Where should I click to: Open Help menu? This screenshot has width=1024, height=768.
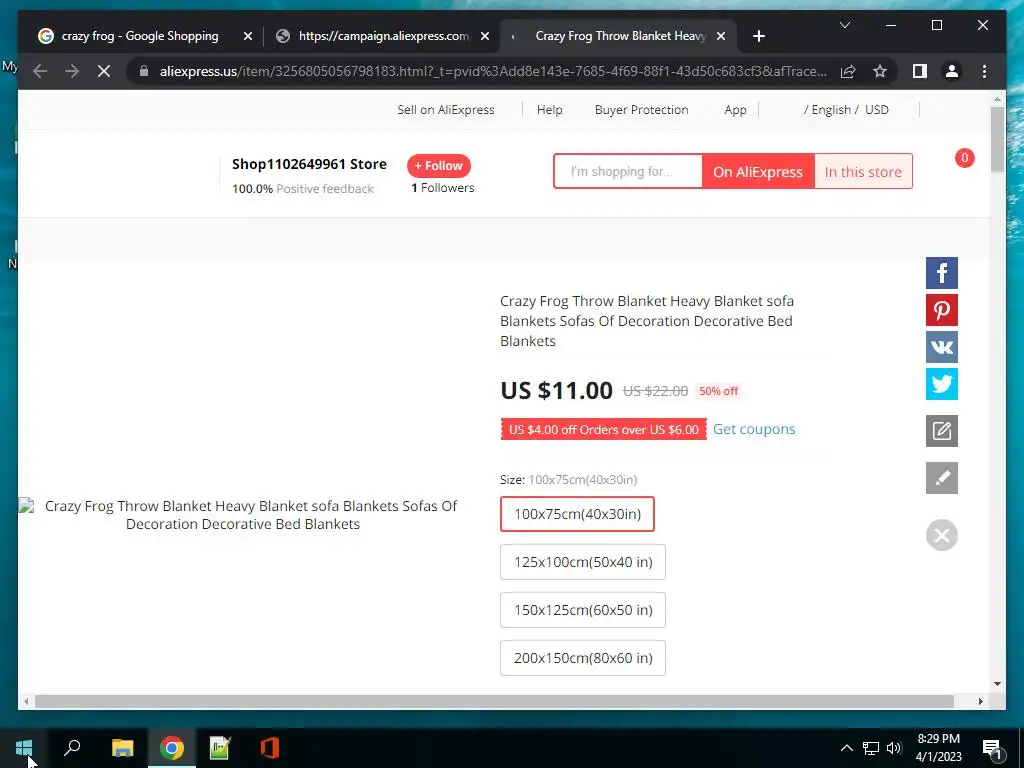(x=549, y=110)
